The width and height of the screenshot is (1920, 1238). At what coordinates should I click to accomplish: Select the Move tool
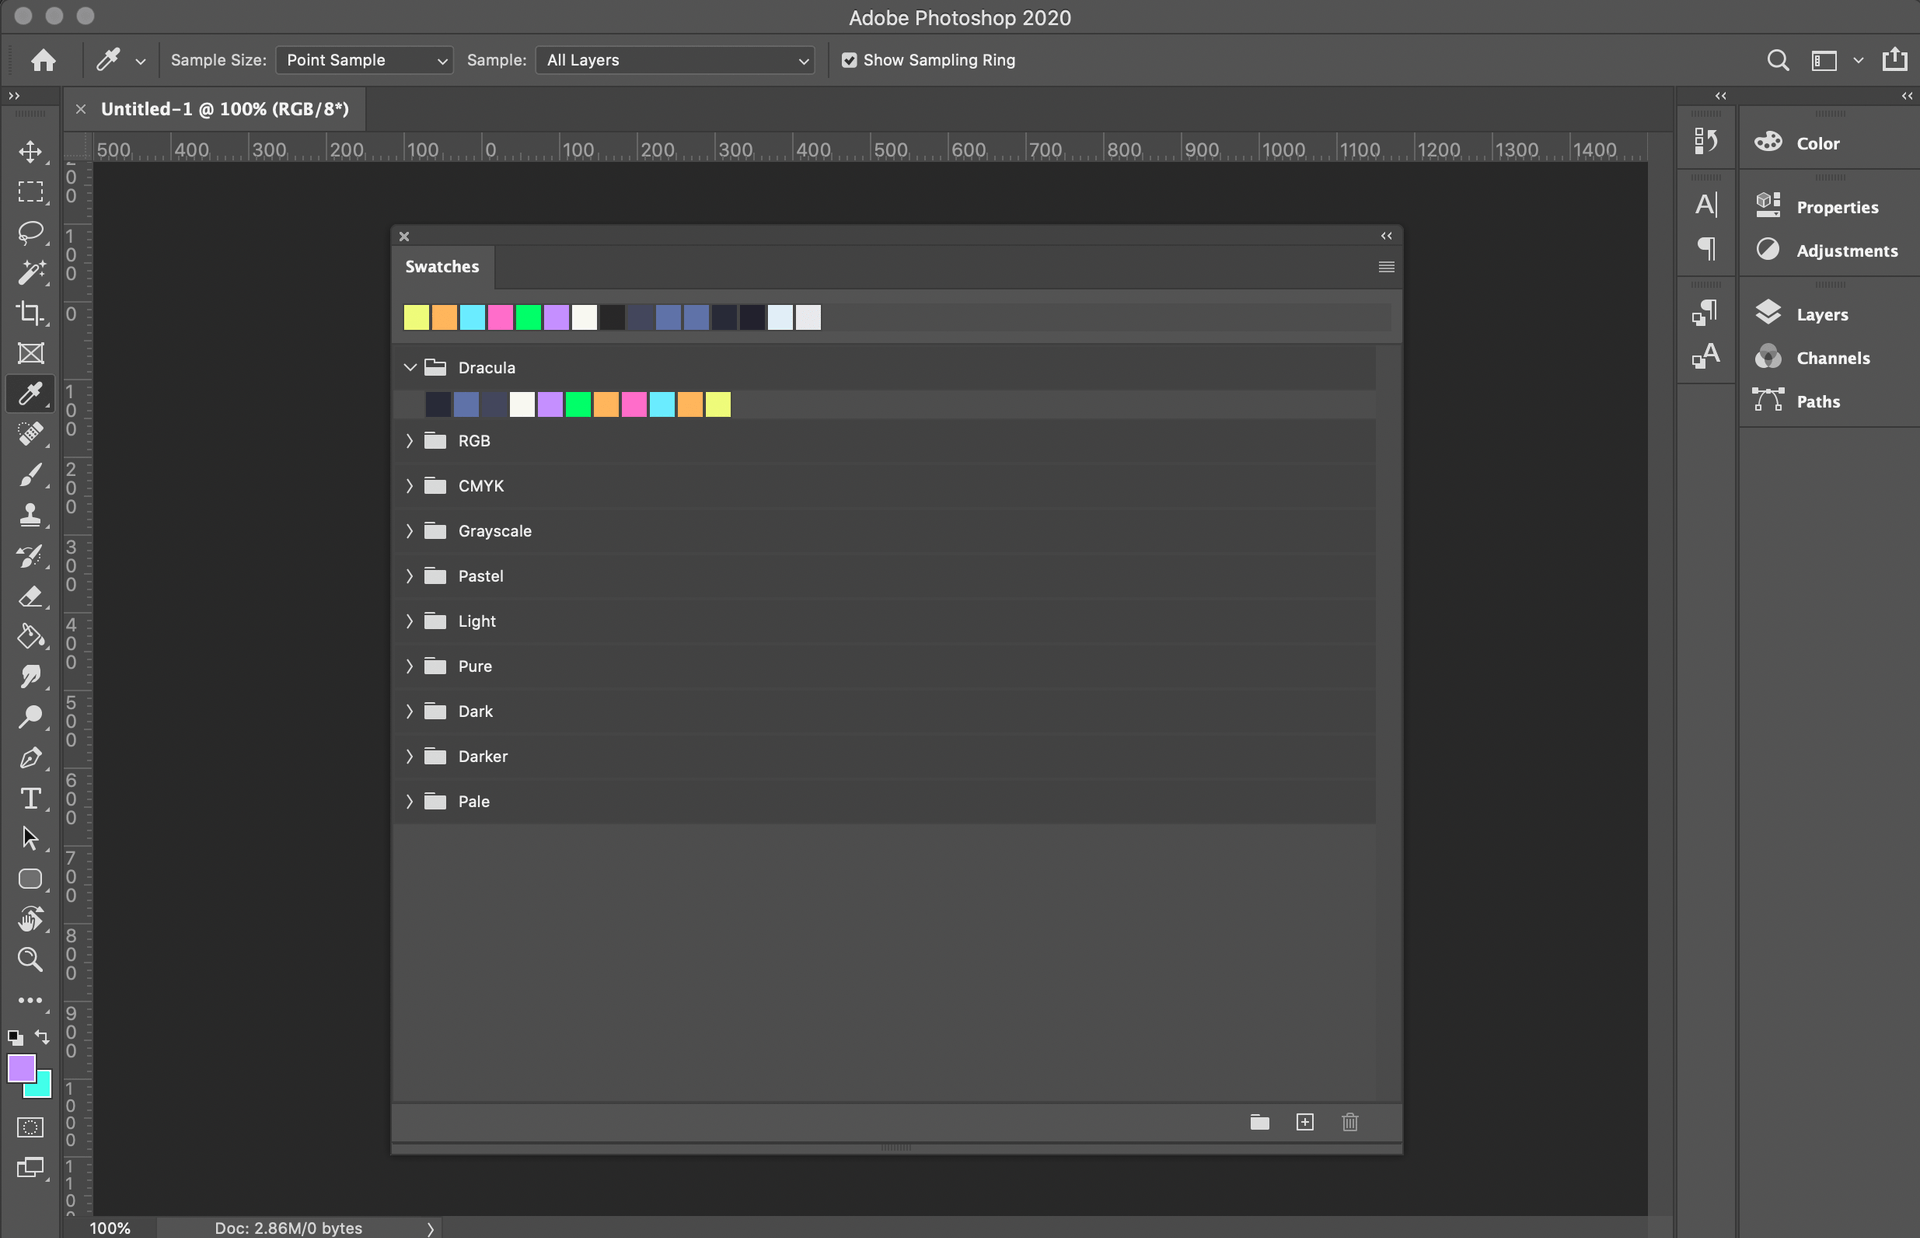[31, 150]
